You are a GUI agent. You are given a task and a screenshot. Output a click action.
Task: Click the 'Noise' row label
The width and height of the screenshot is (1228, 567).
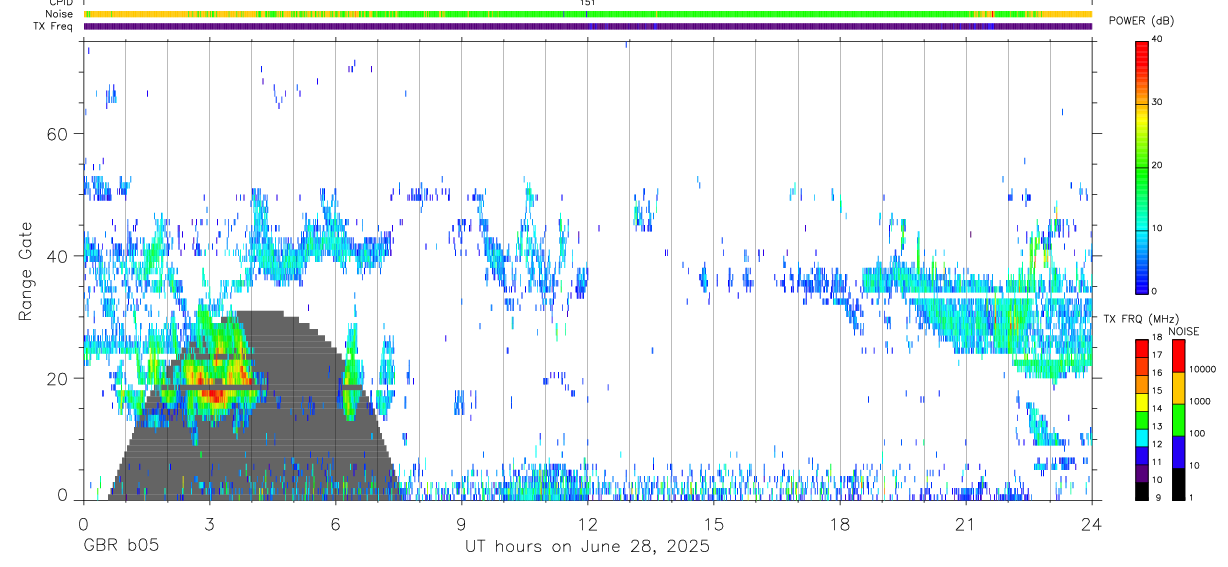[59, 14]
